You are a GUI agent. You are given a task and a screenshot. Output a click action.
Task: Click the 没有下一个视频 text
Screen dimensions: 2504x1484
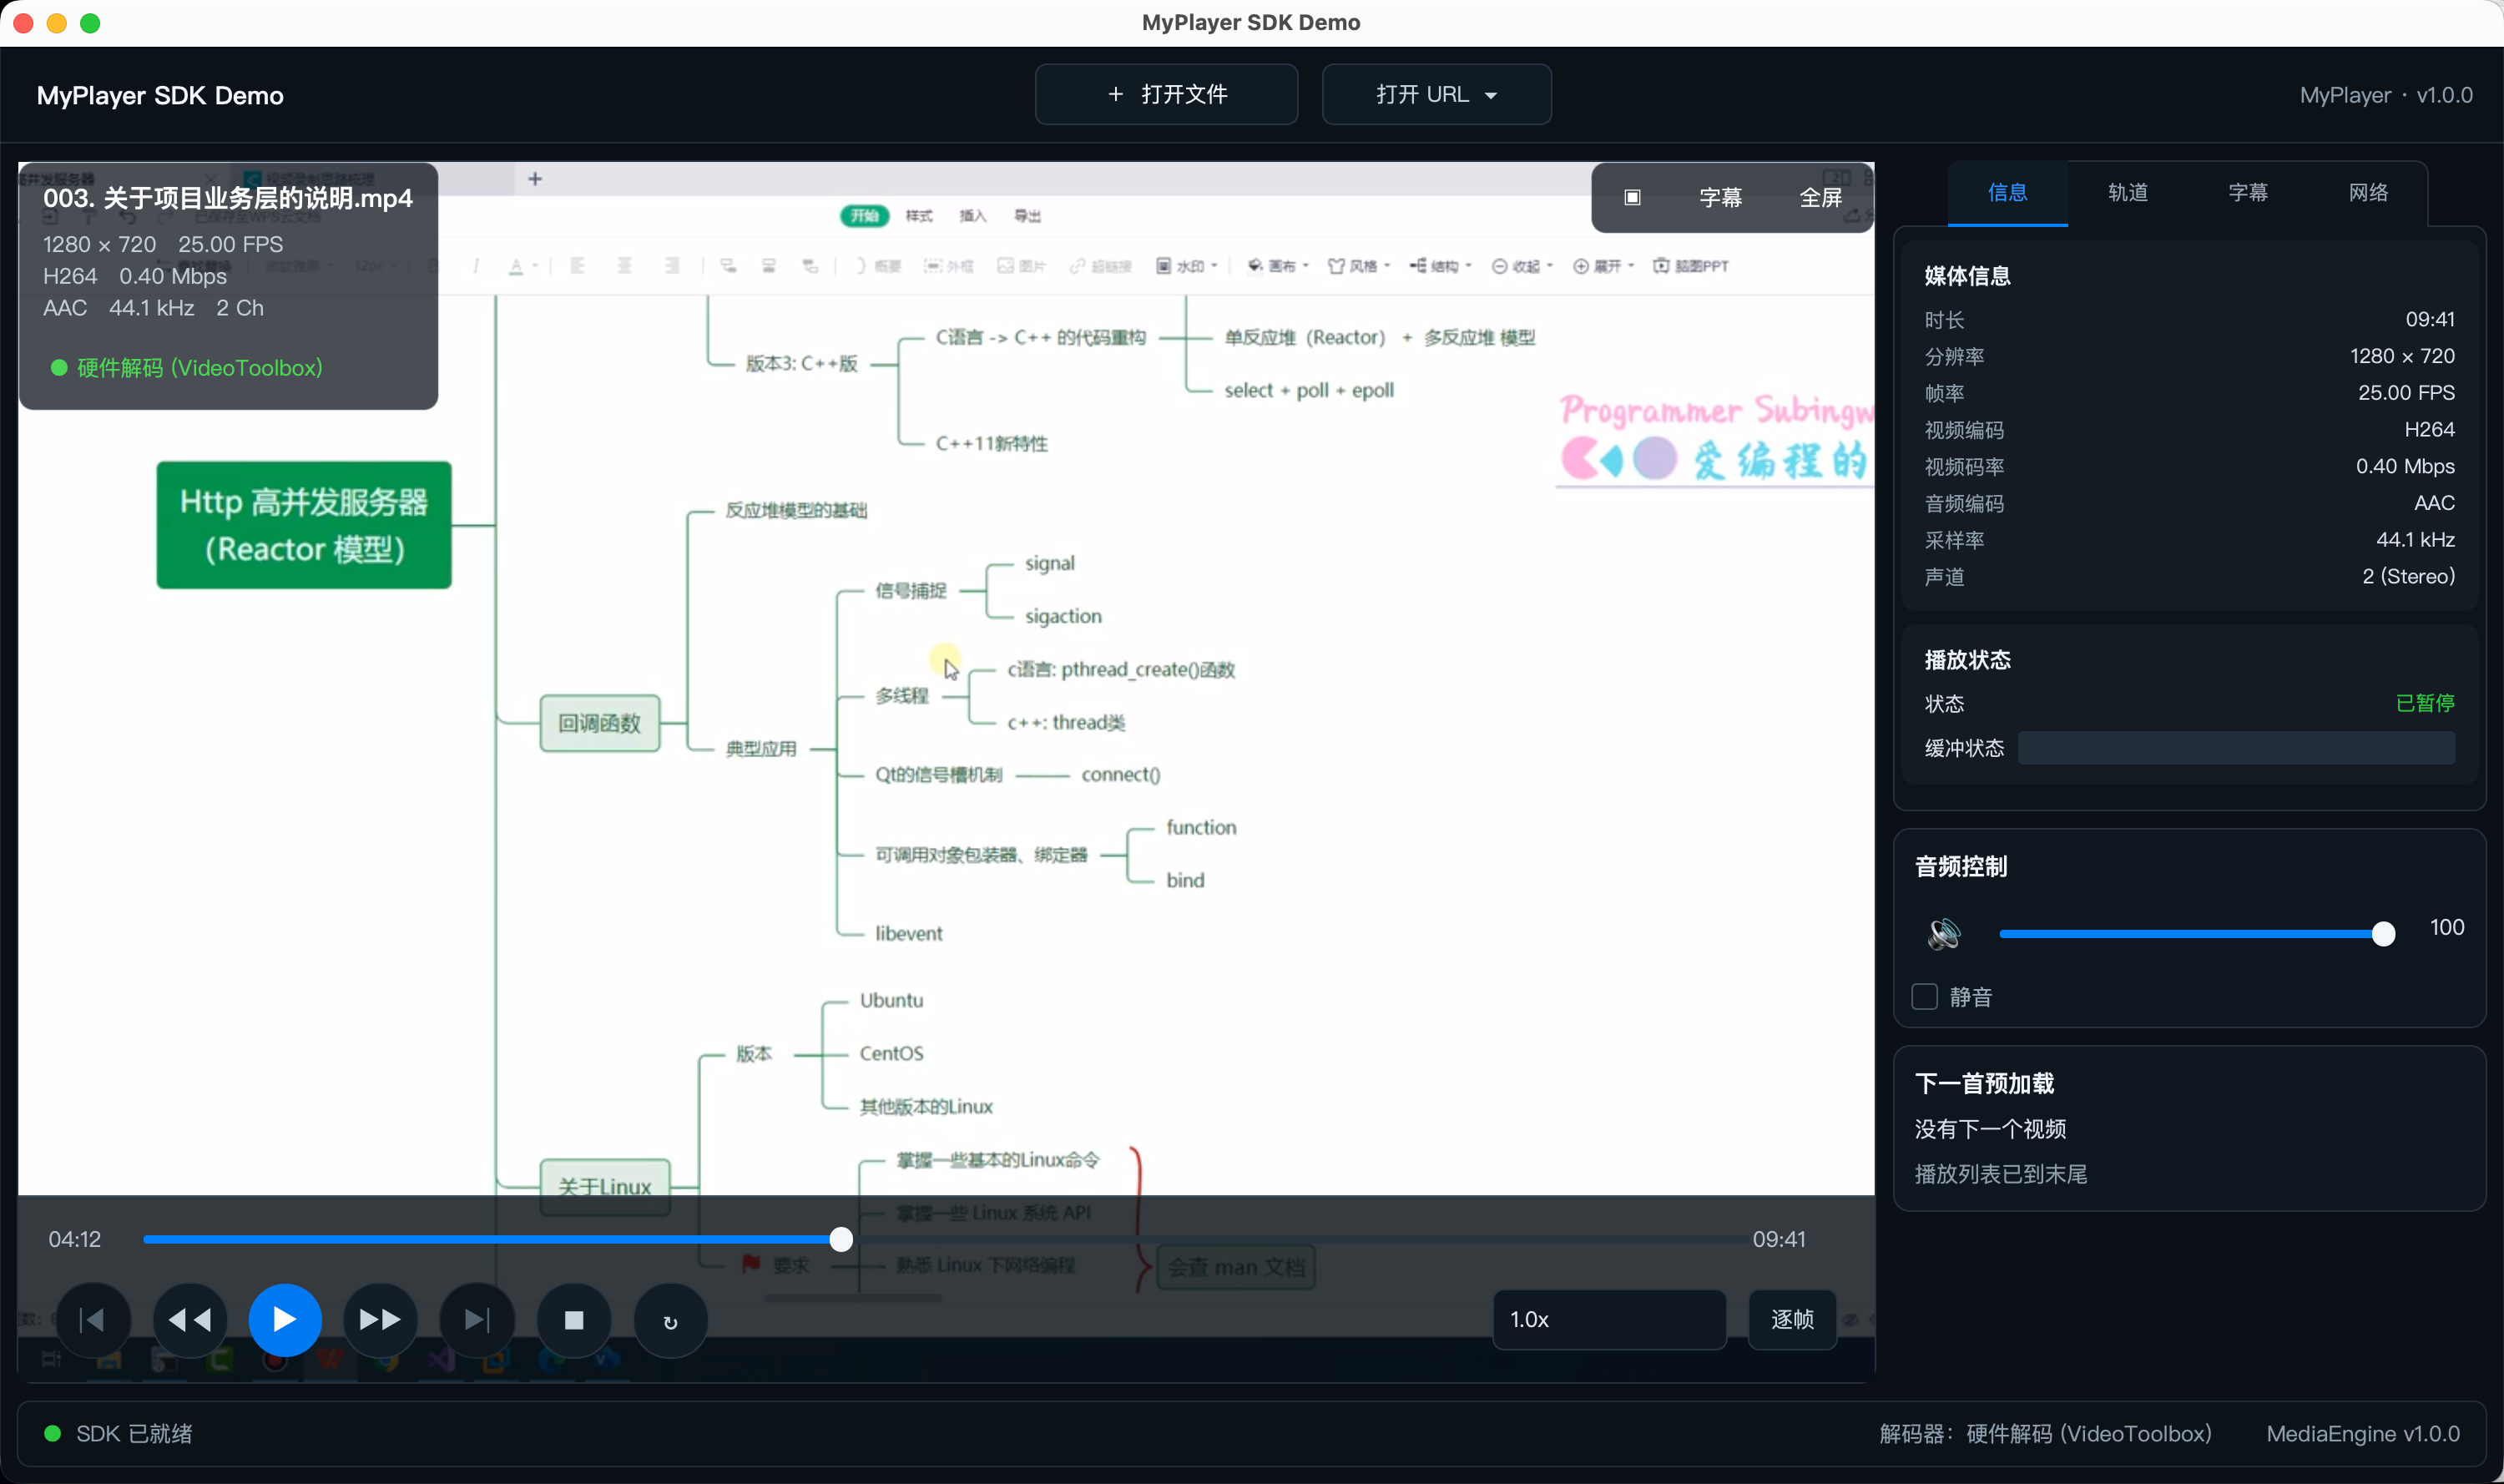(1990, 1129)
